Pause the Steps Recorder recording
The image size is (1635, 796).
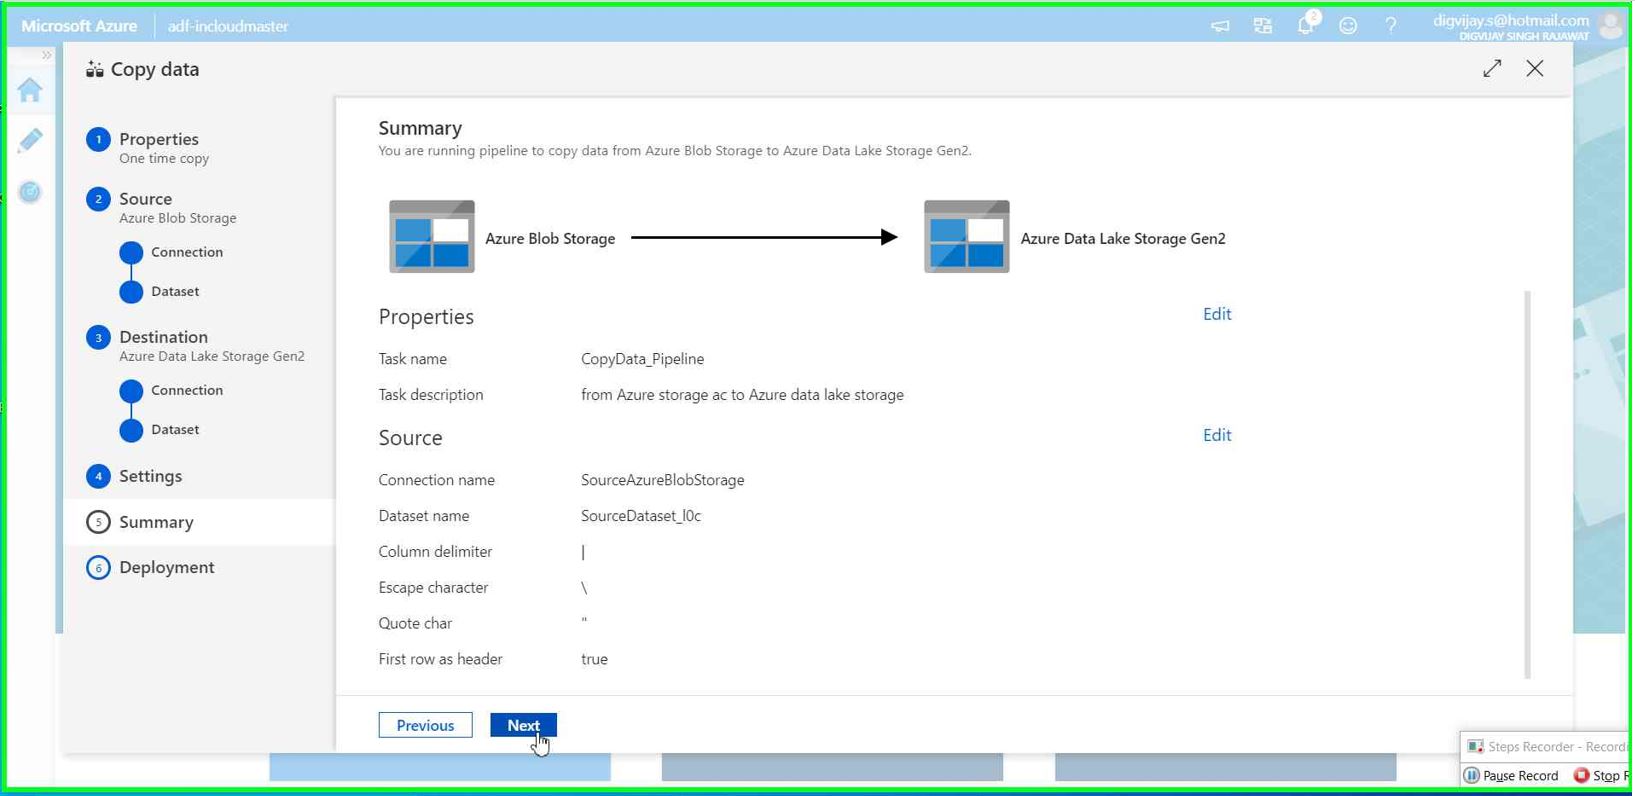point(1512,776)
